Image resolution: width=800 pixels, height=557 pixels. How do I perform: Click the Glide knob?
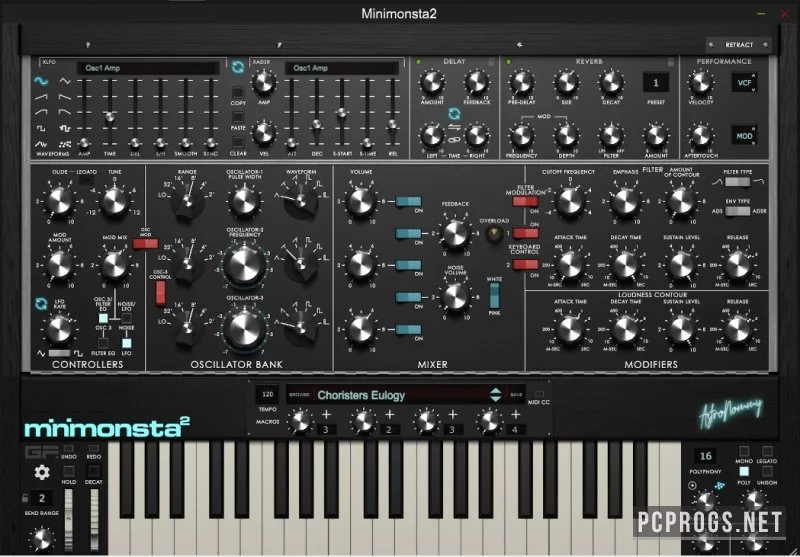[59, 201]
